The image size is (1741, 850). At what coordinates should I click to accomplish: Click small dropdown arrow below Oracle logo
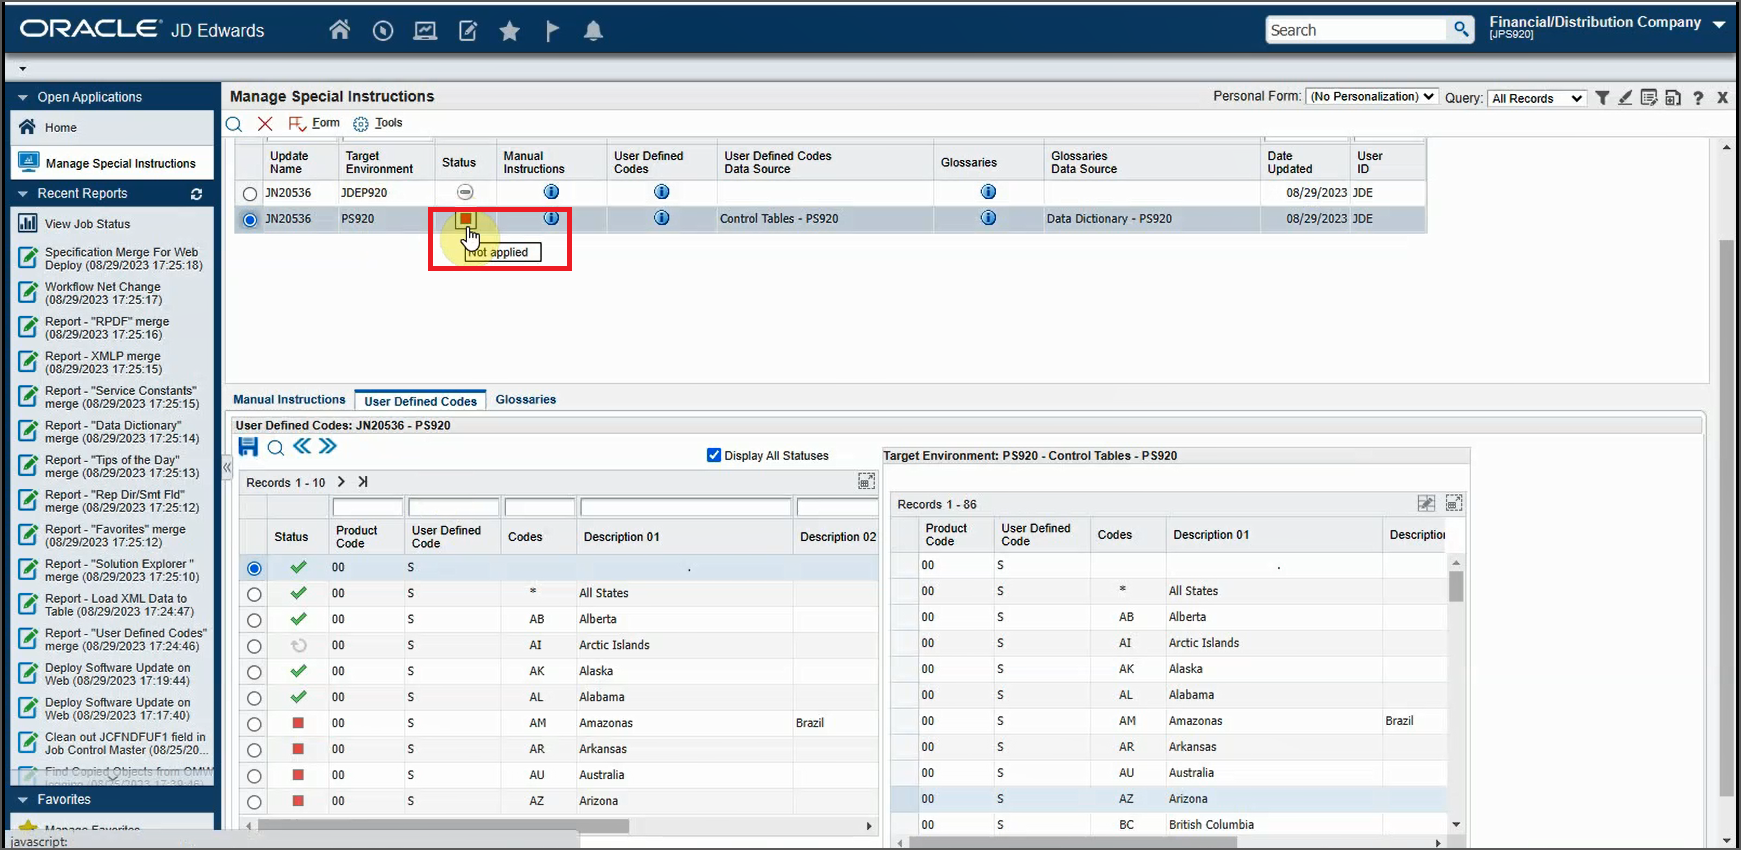[22, 69]
